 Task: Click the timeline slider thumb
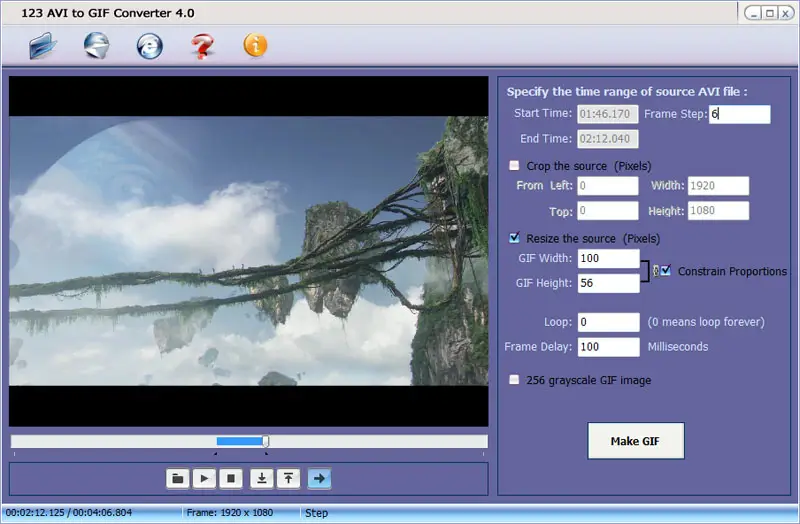click(266, 441)
